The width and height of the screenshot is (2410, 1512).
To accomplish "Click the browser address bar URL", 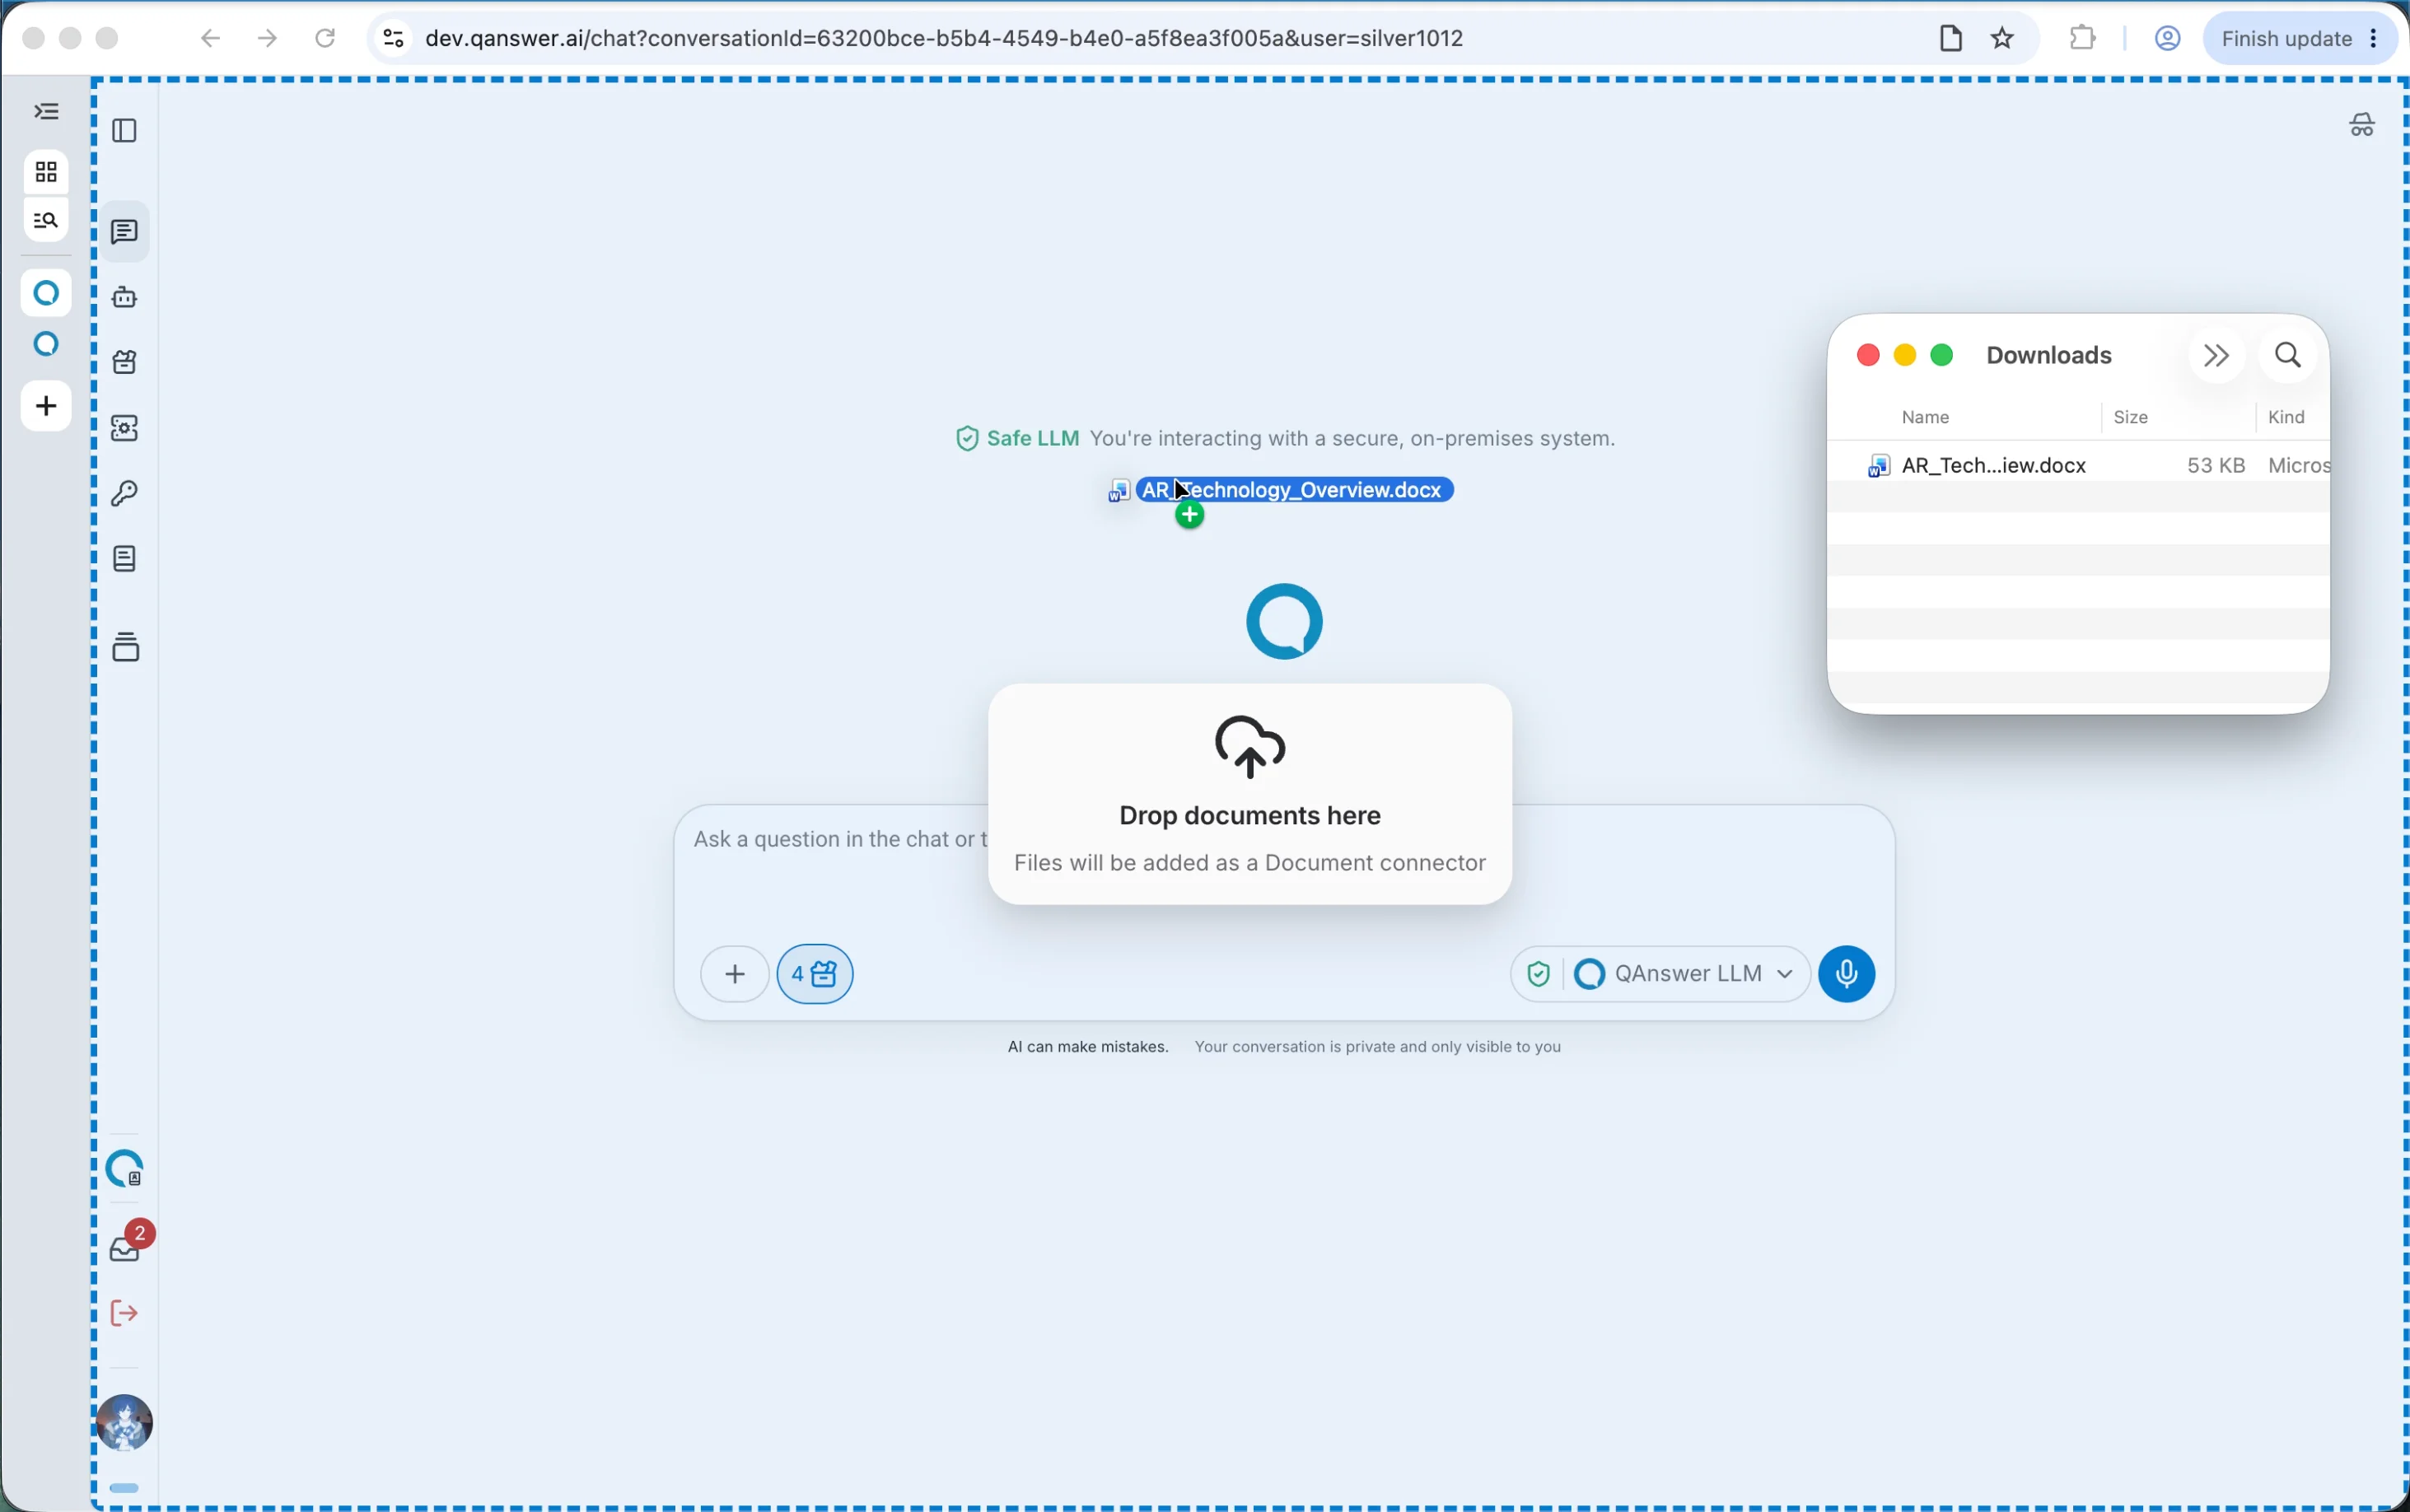I will click(944, 38).
